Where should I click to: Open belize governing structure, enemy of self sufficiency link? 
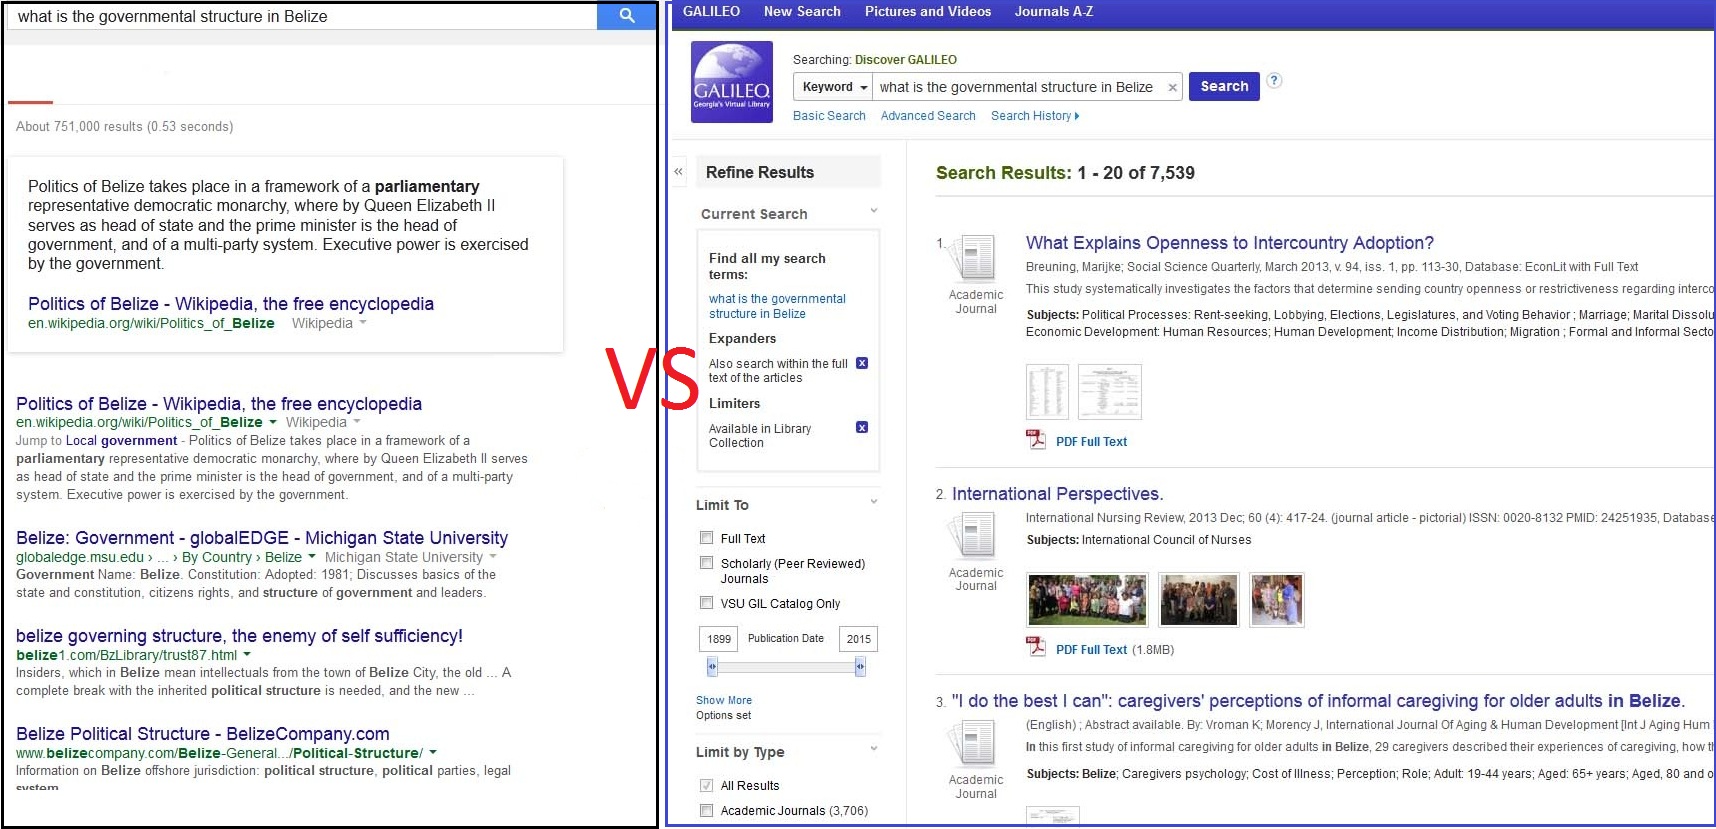239,636
